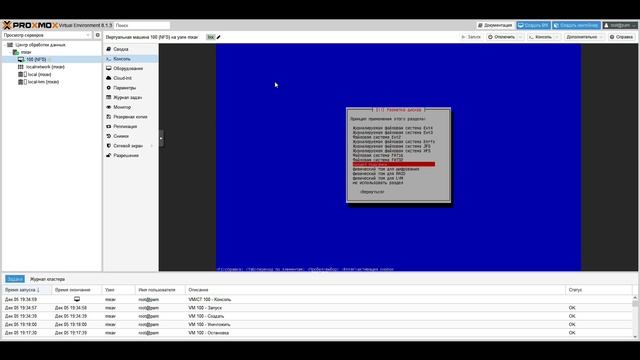Switch to the Задачи tab
Viewport: 640px width, 360px height.
pos(15,279)
